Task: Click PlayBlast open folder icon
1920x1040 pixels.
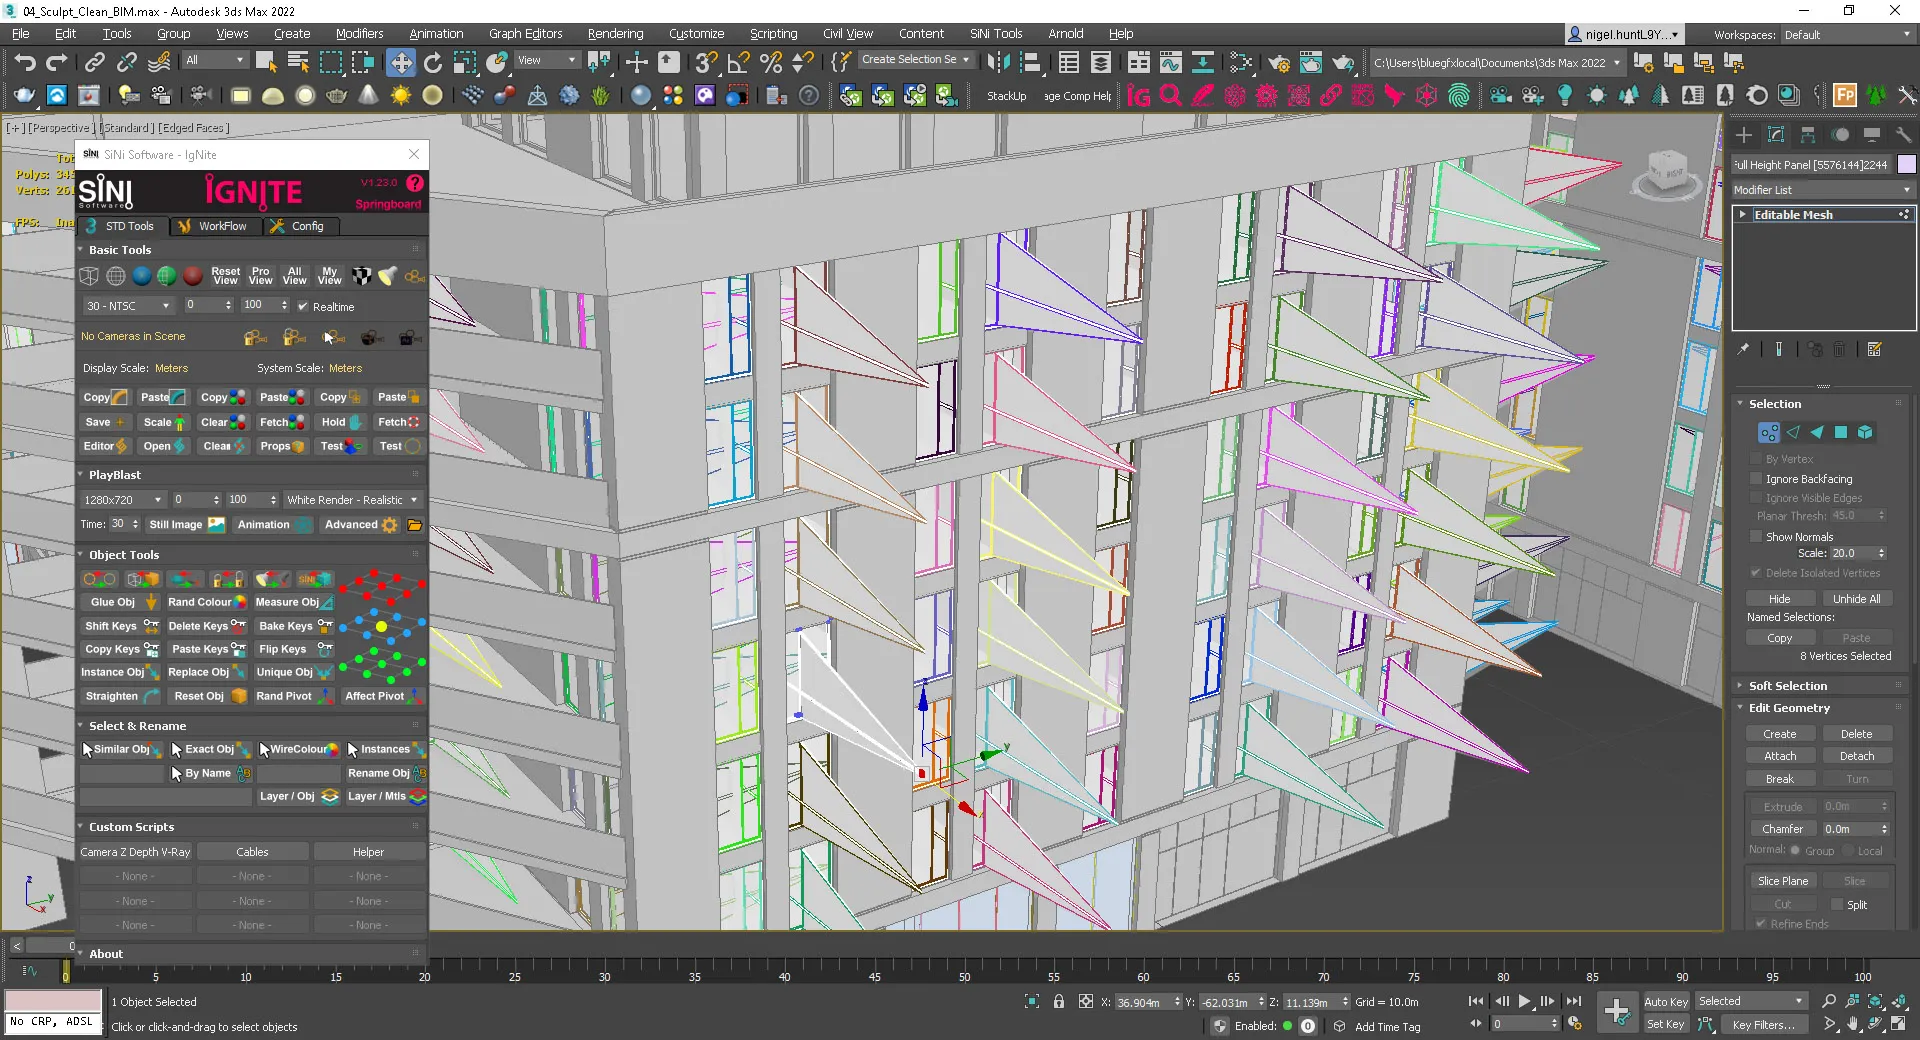Action: (x=415, y=525)
